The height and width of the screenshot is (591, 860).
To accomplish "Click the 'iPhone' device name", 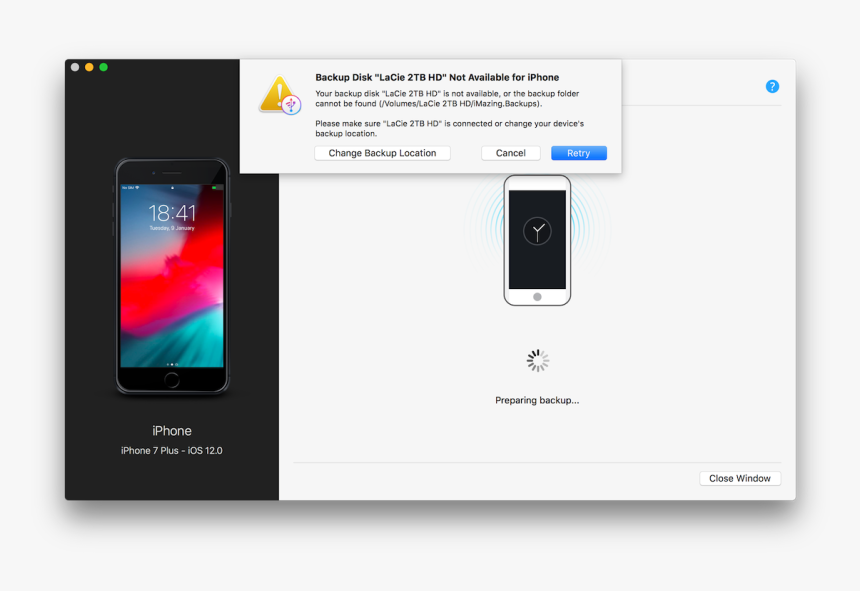I will point(172,431).
